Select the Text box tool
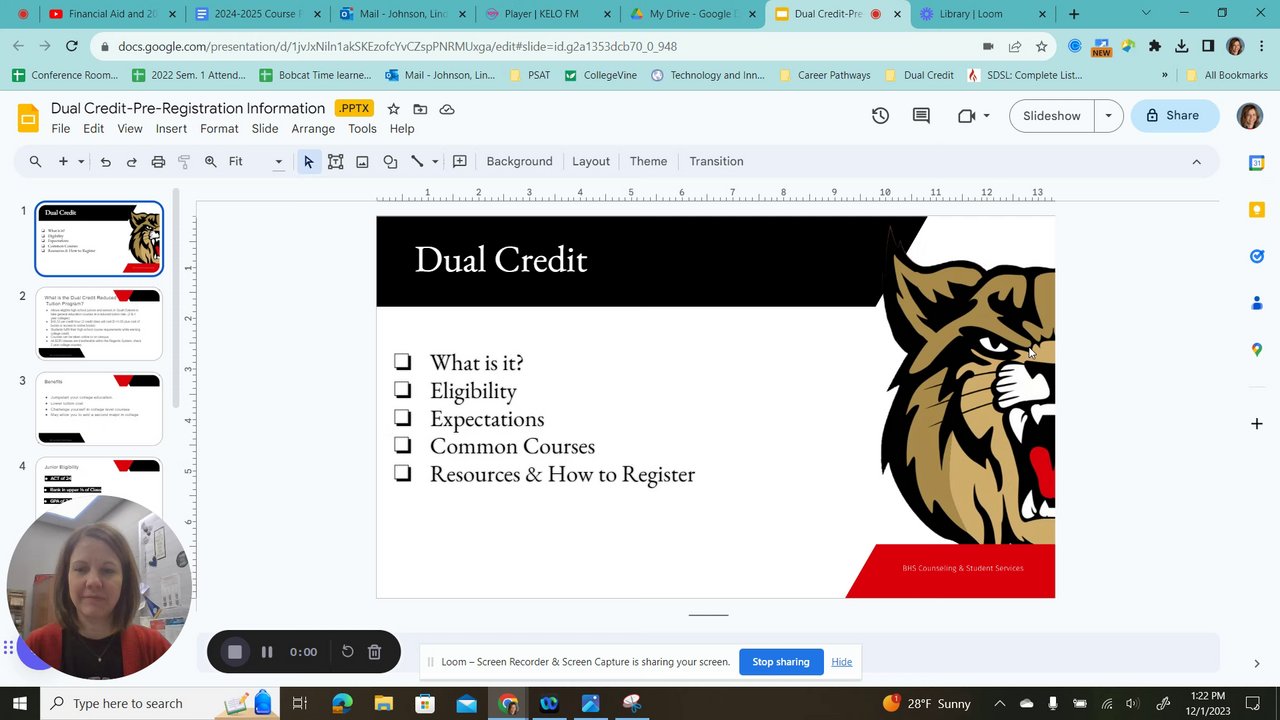This screenshot has width=1280, height=720. pyautogui.click(x=335, y=161)
